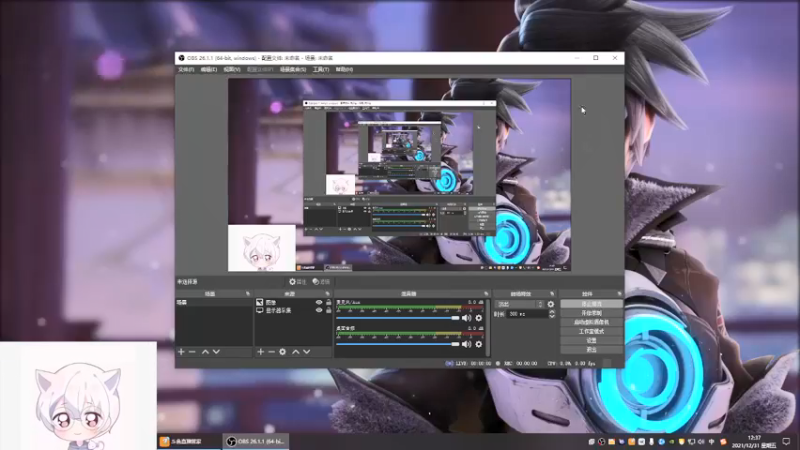Screen dimensions: 800x450
Task: Open the View menu
Action: (x=232, y=69)
